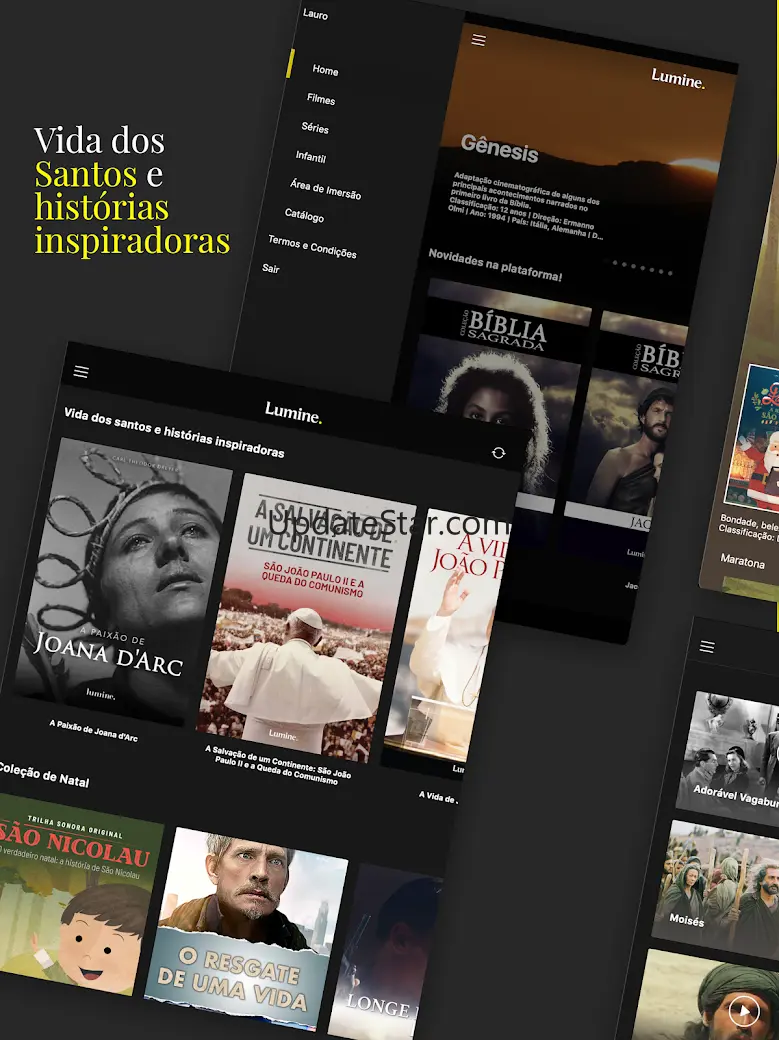Click the Lumine logo above Vida dos santos
Screen dimensions: 779x1040
pyautogui.click(x=293, y=413)
